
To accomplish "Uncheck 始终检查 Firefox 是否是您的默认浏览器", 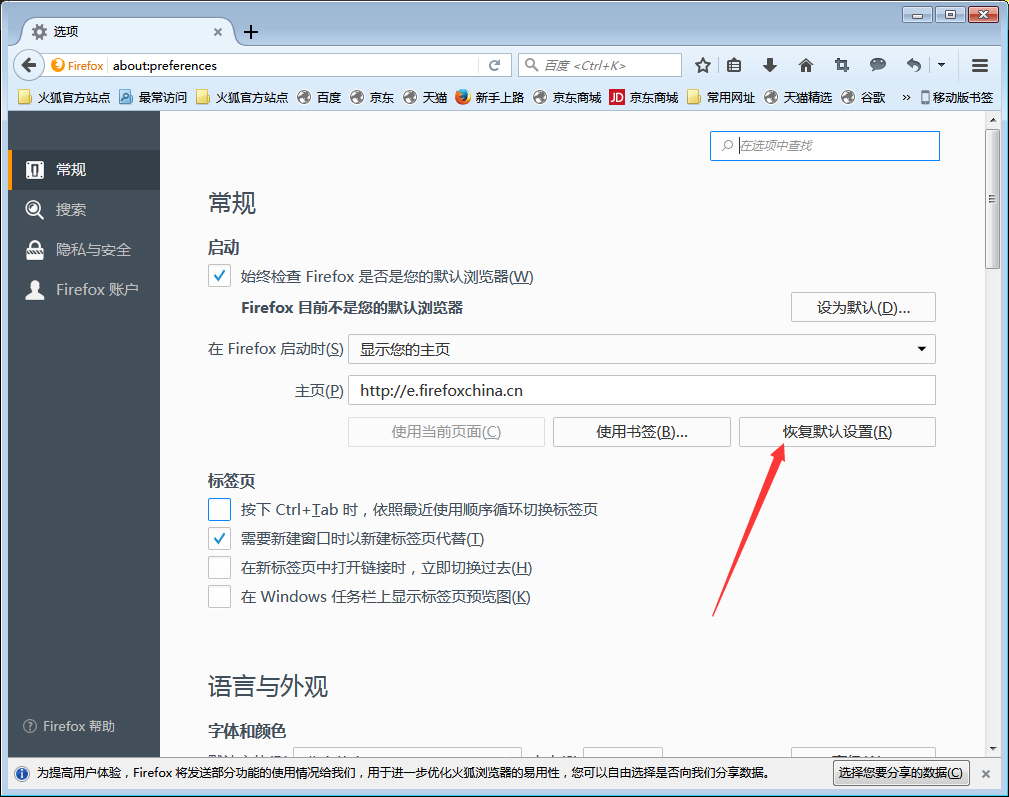I will point(219,275).
